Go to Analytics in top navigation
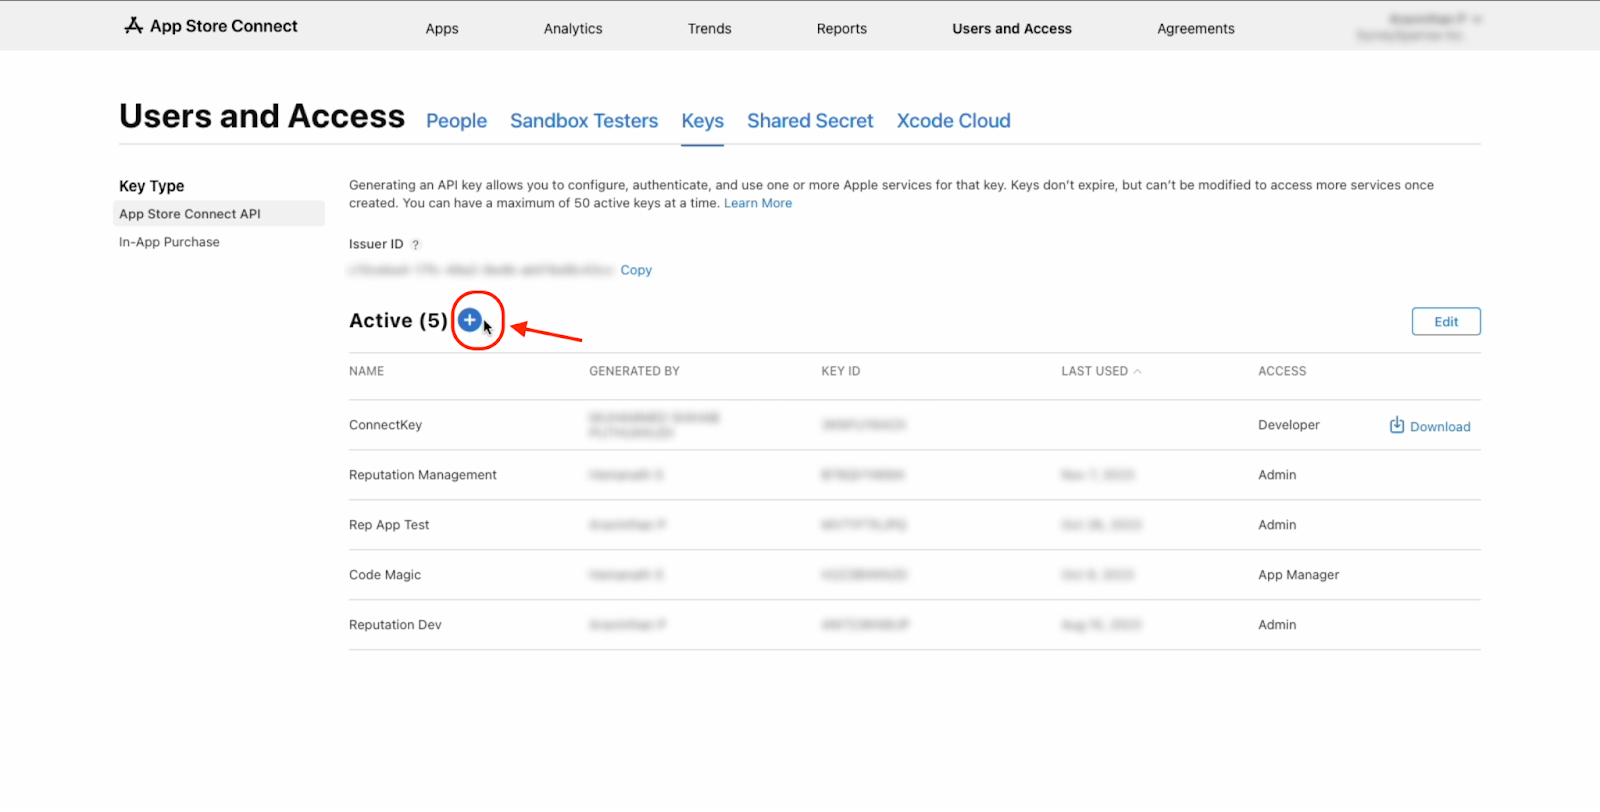 click(573, 29)
